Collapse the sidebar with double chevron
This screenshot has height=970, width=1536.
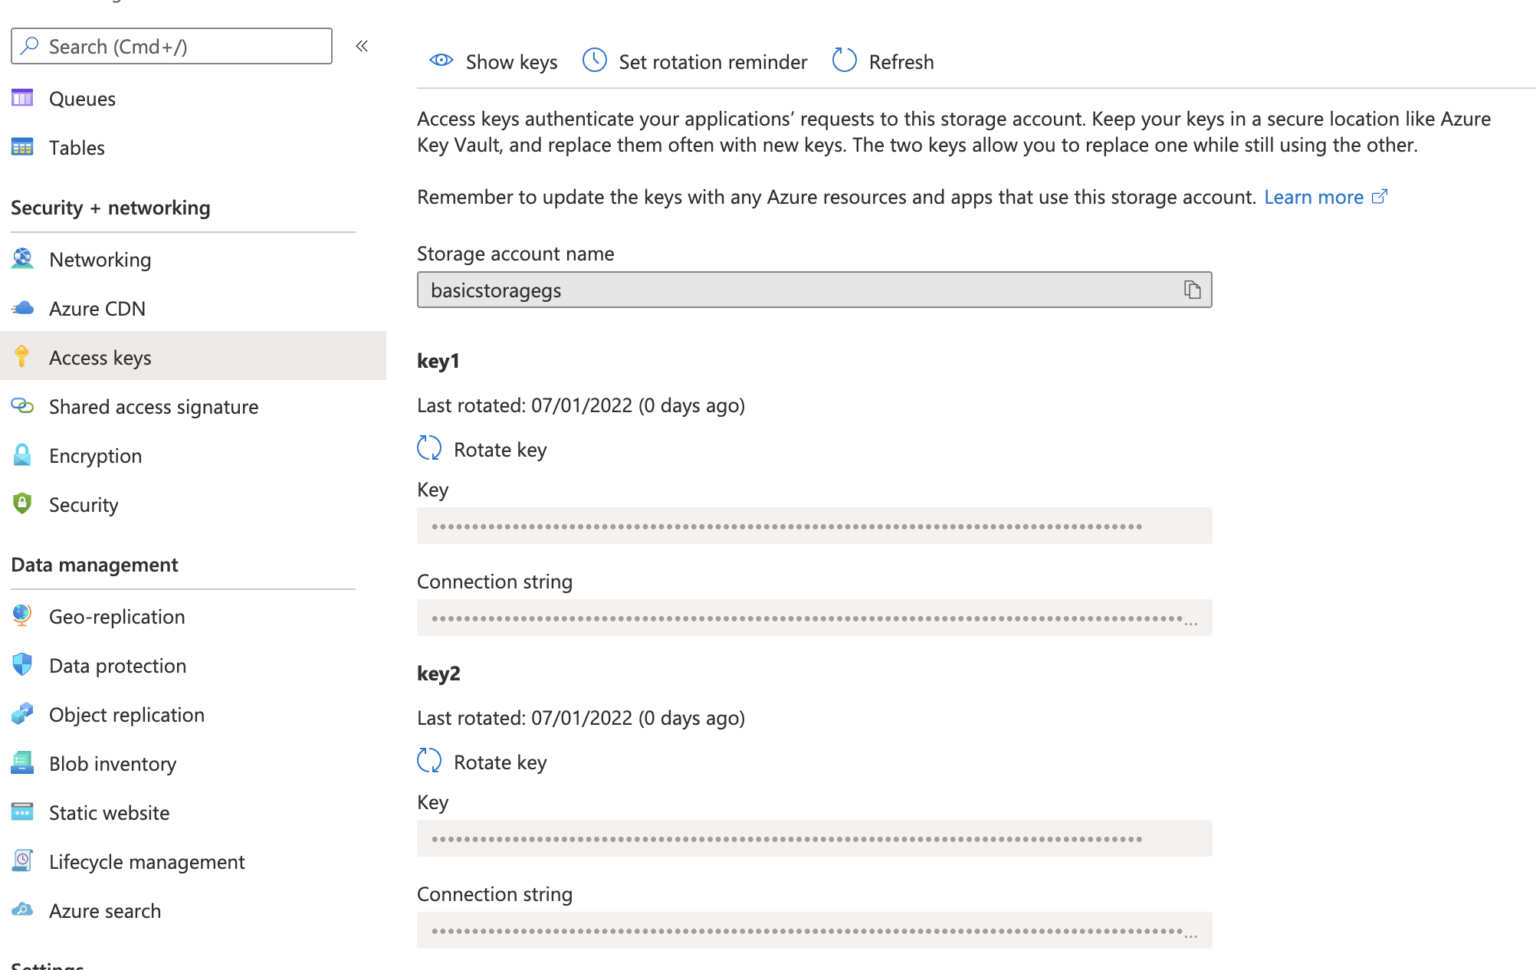coord(362,46)
